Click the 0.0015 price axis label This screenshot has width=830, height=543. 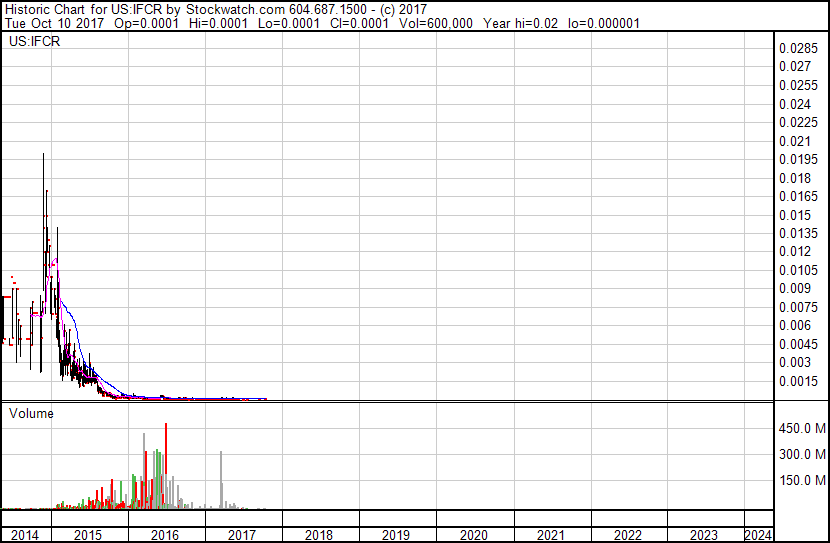[798, 381]
